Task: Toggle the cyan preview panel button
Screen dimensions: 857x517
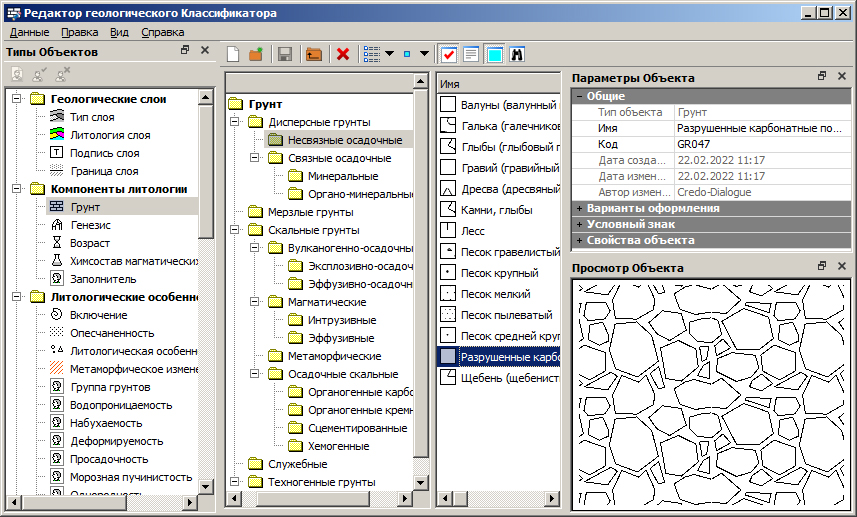Action: (x=494, y=54)
